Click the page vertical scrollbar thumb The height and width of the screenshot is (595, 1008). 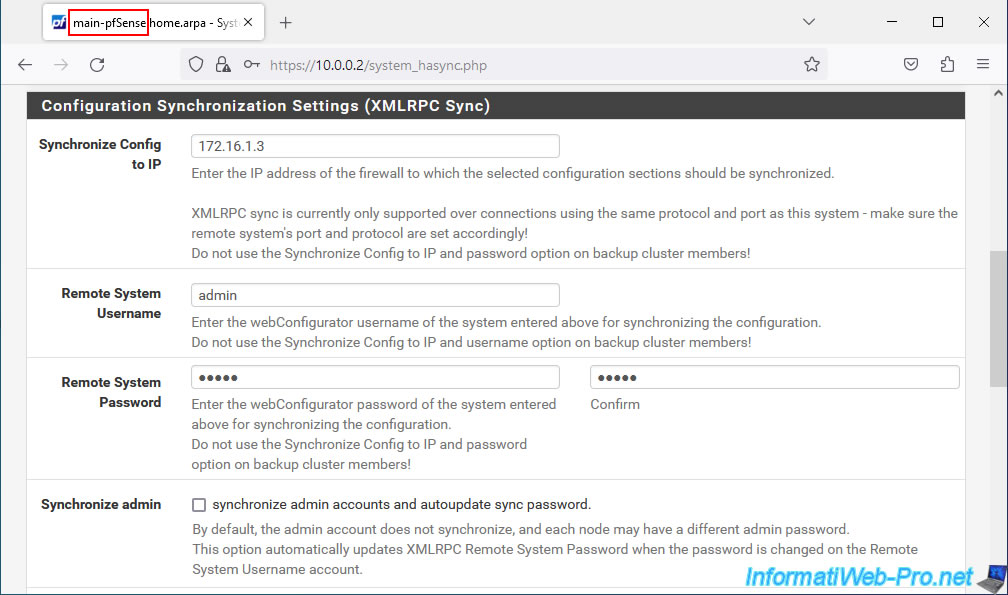pos(998,319)
